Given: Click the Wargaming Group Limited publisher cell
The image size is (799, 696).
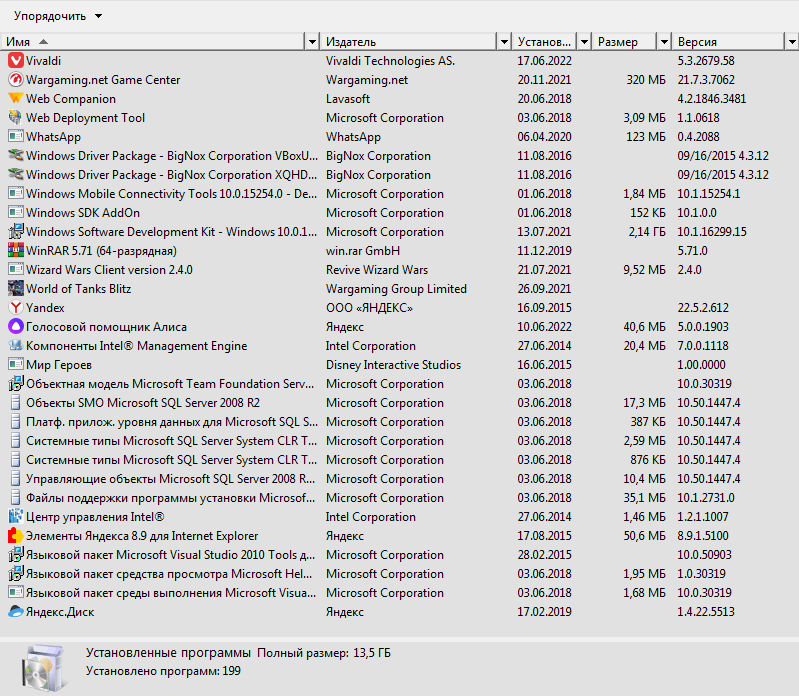Looking at the screenshot, I should [396, 288].
